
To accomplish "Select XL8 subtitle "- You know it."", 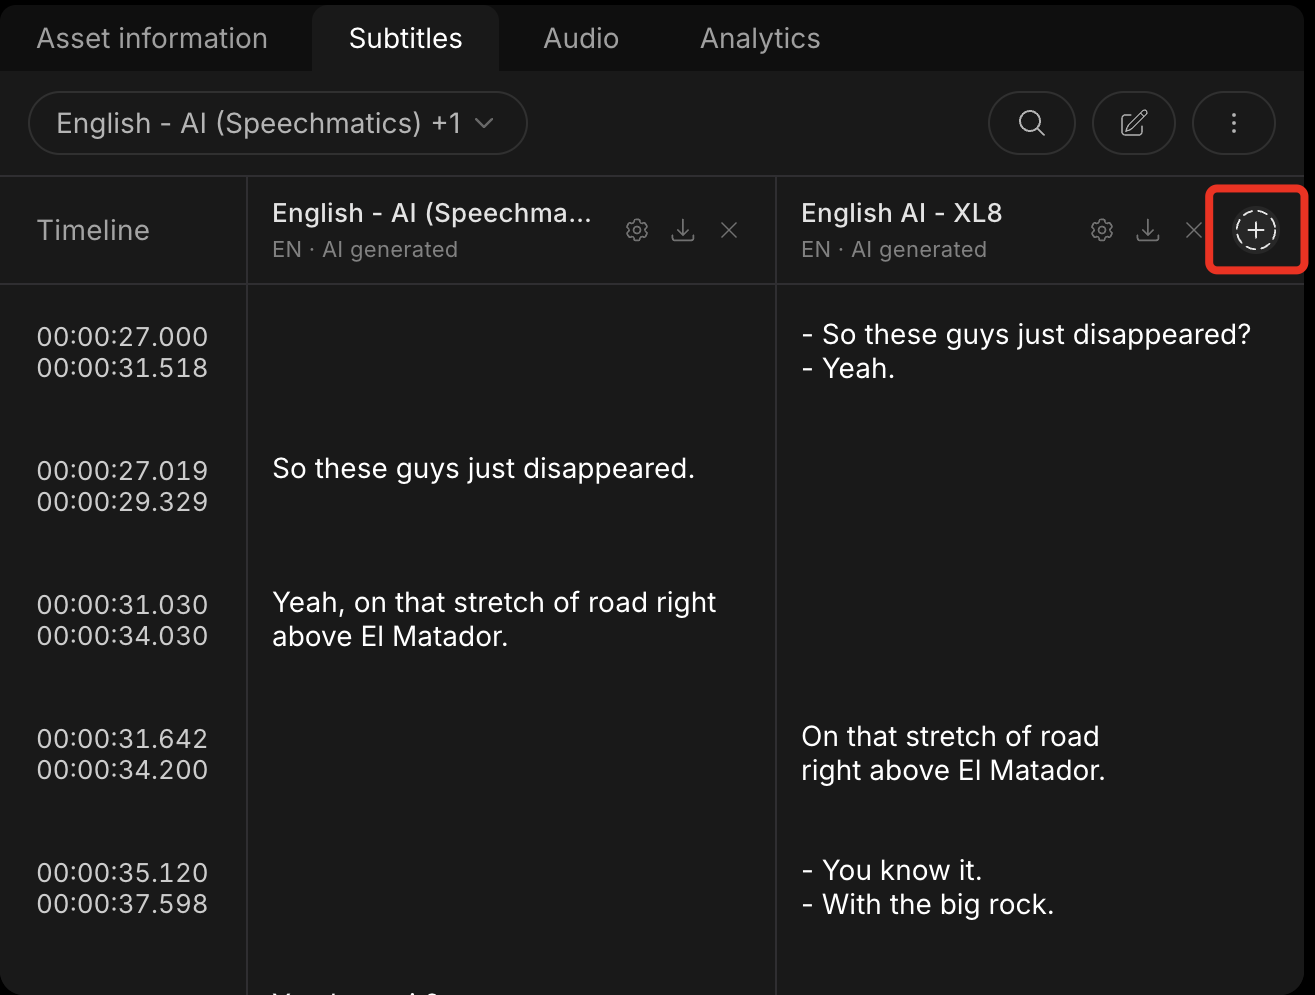I will click(x=892, y=870).
